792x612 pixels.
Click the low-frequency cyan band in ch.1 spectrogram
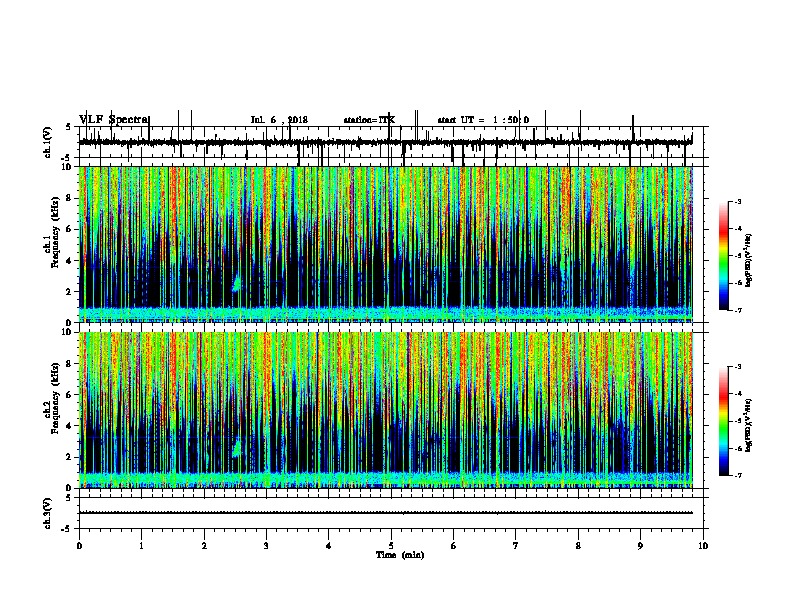point(385,314)
